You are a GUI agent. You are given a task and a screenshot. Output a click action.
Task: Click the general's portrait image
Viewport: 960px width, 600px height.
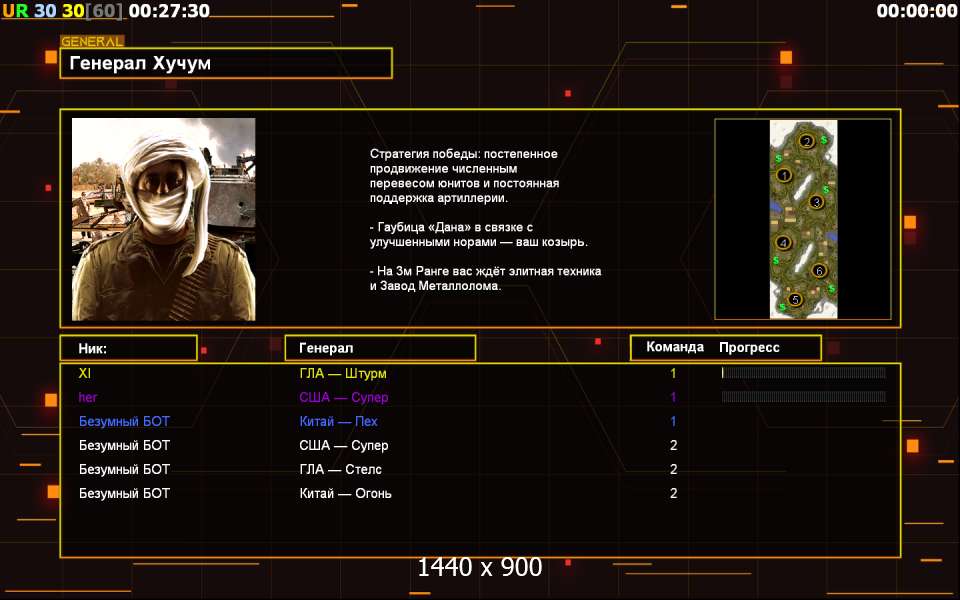click(163, 219)
